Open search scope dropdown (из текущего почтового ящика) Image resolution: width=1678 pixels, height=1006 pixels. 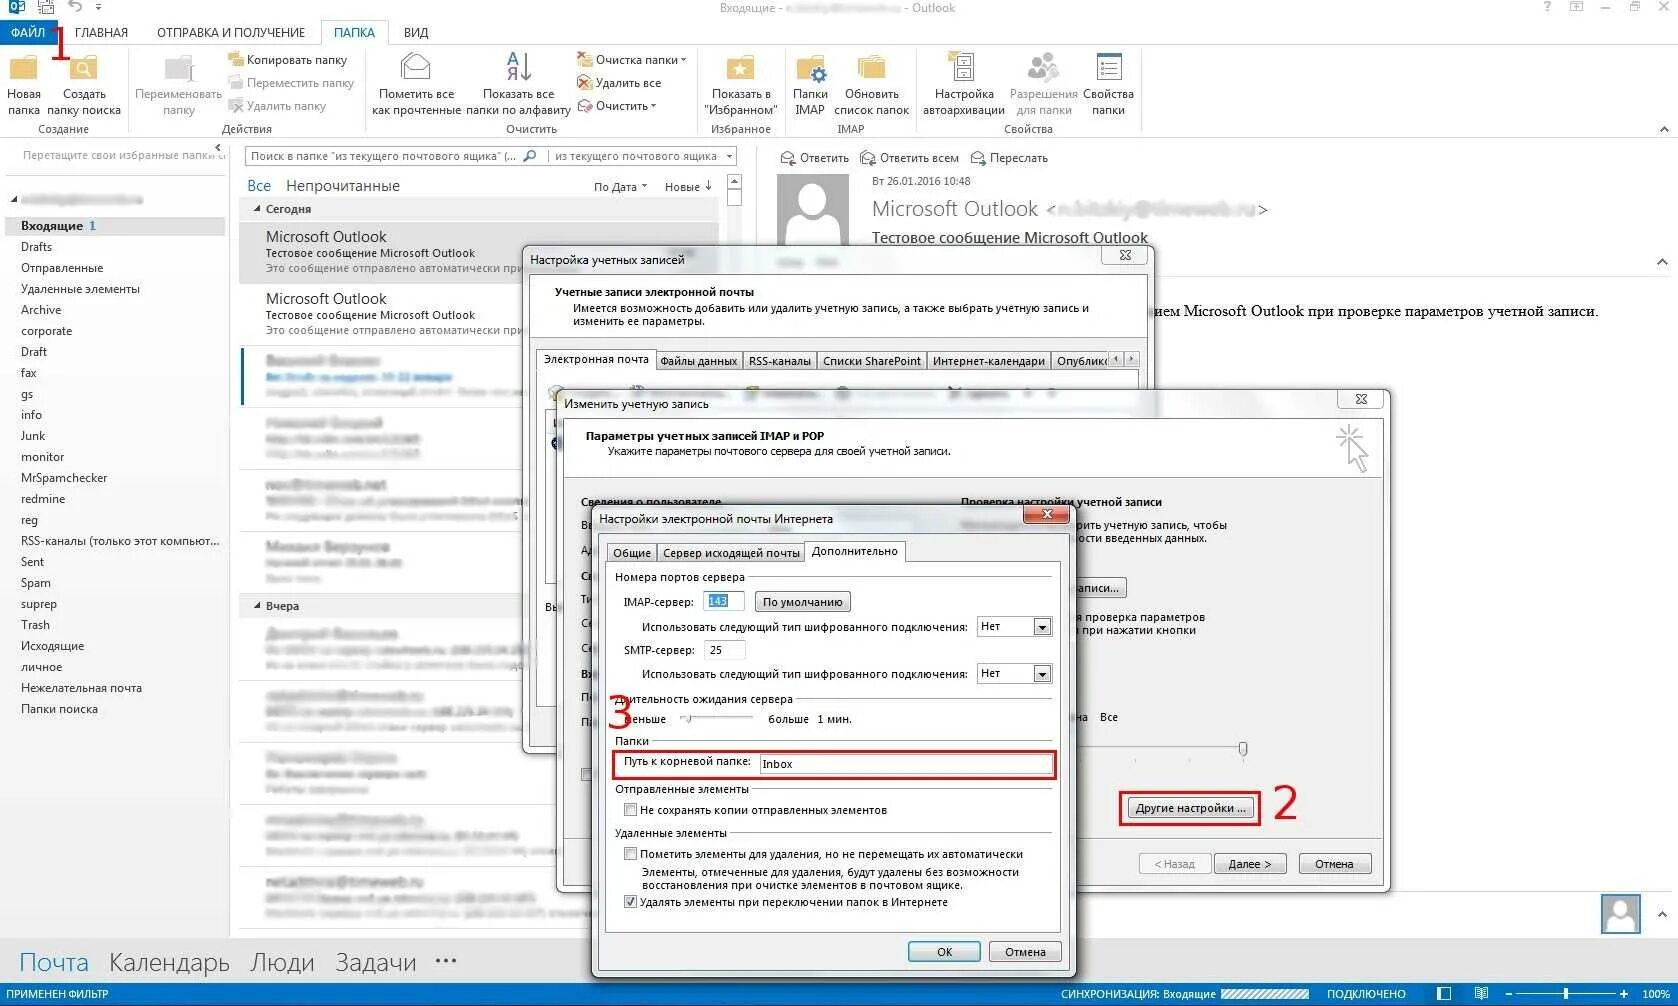click(730, 156)
